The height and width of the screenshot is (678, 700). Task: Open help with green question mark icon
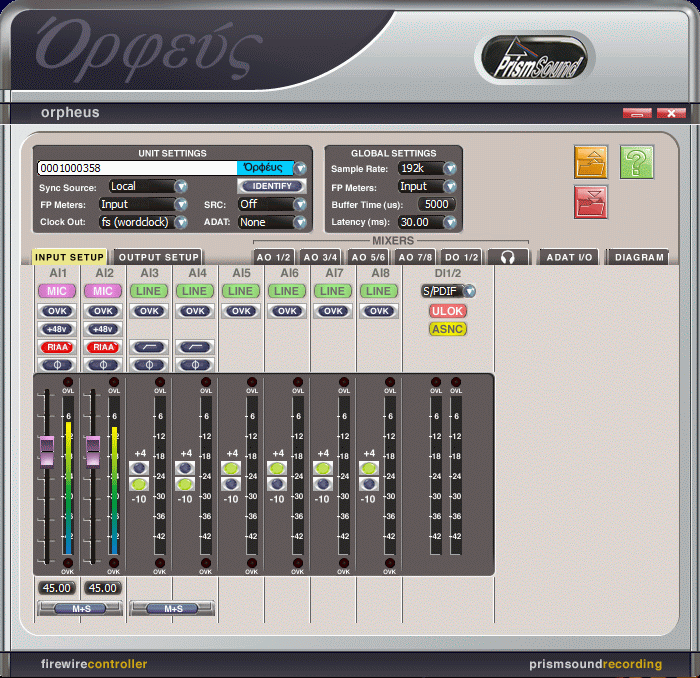[637, 162]
